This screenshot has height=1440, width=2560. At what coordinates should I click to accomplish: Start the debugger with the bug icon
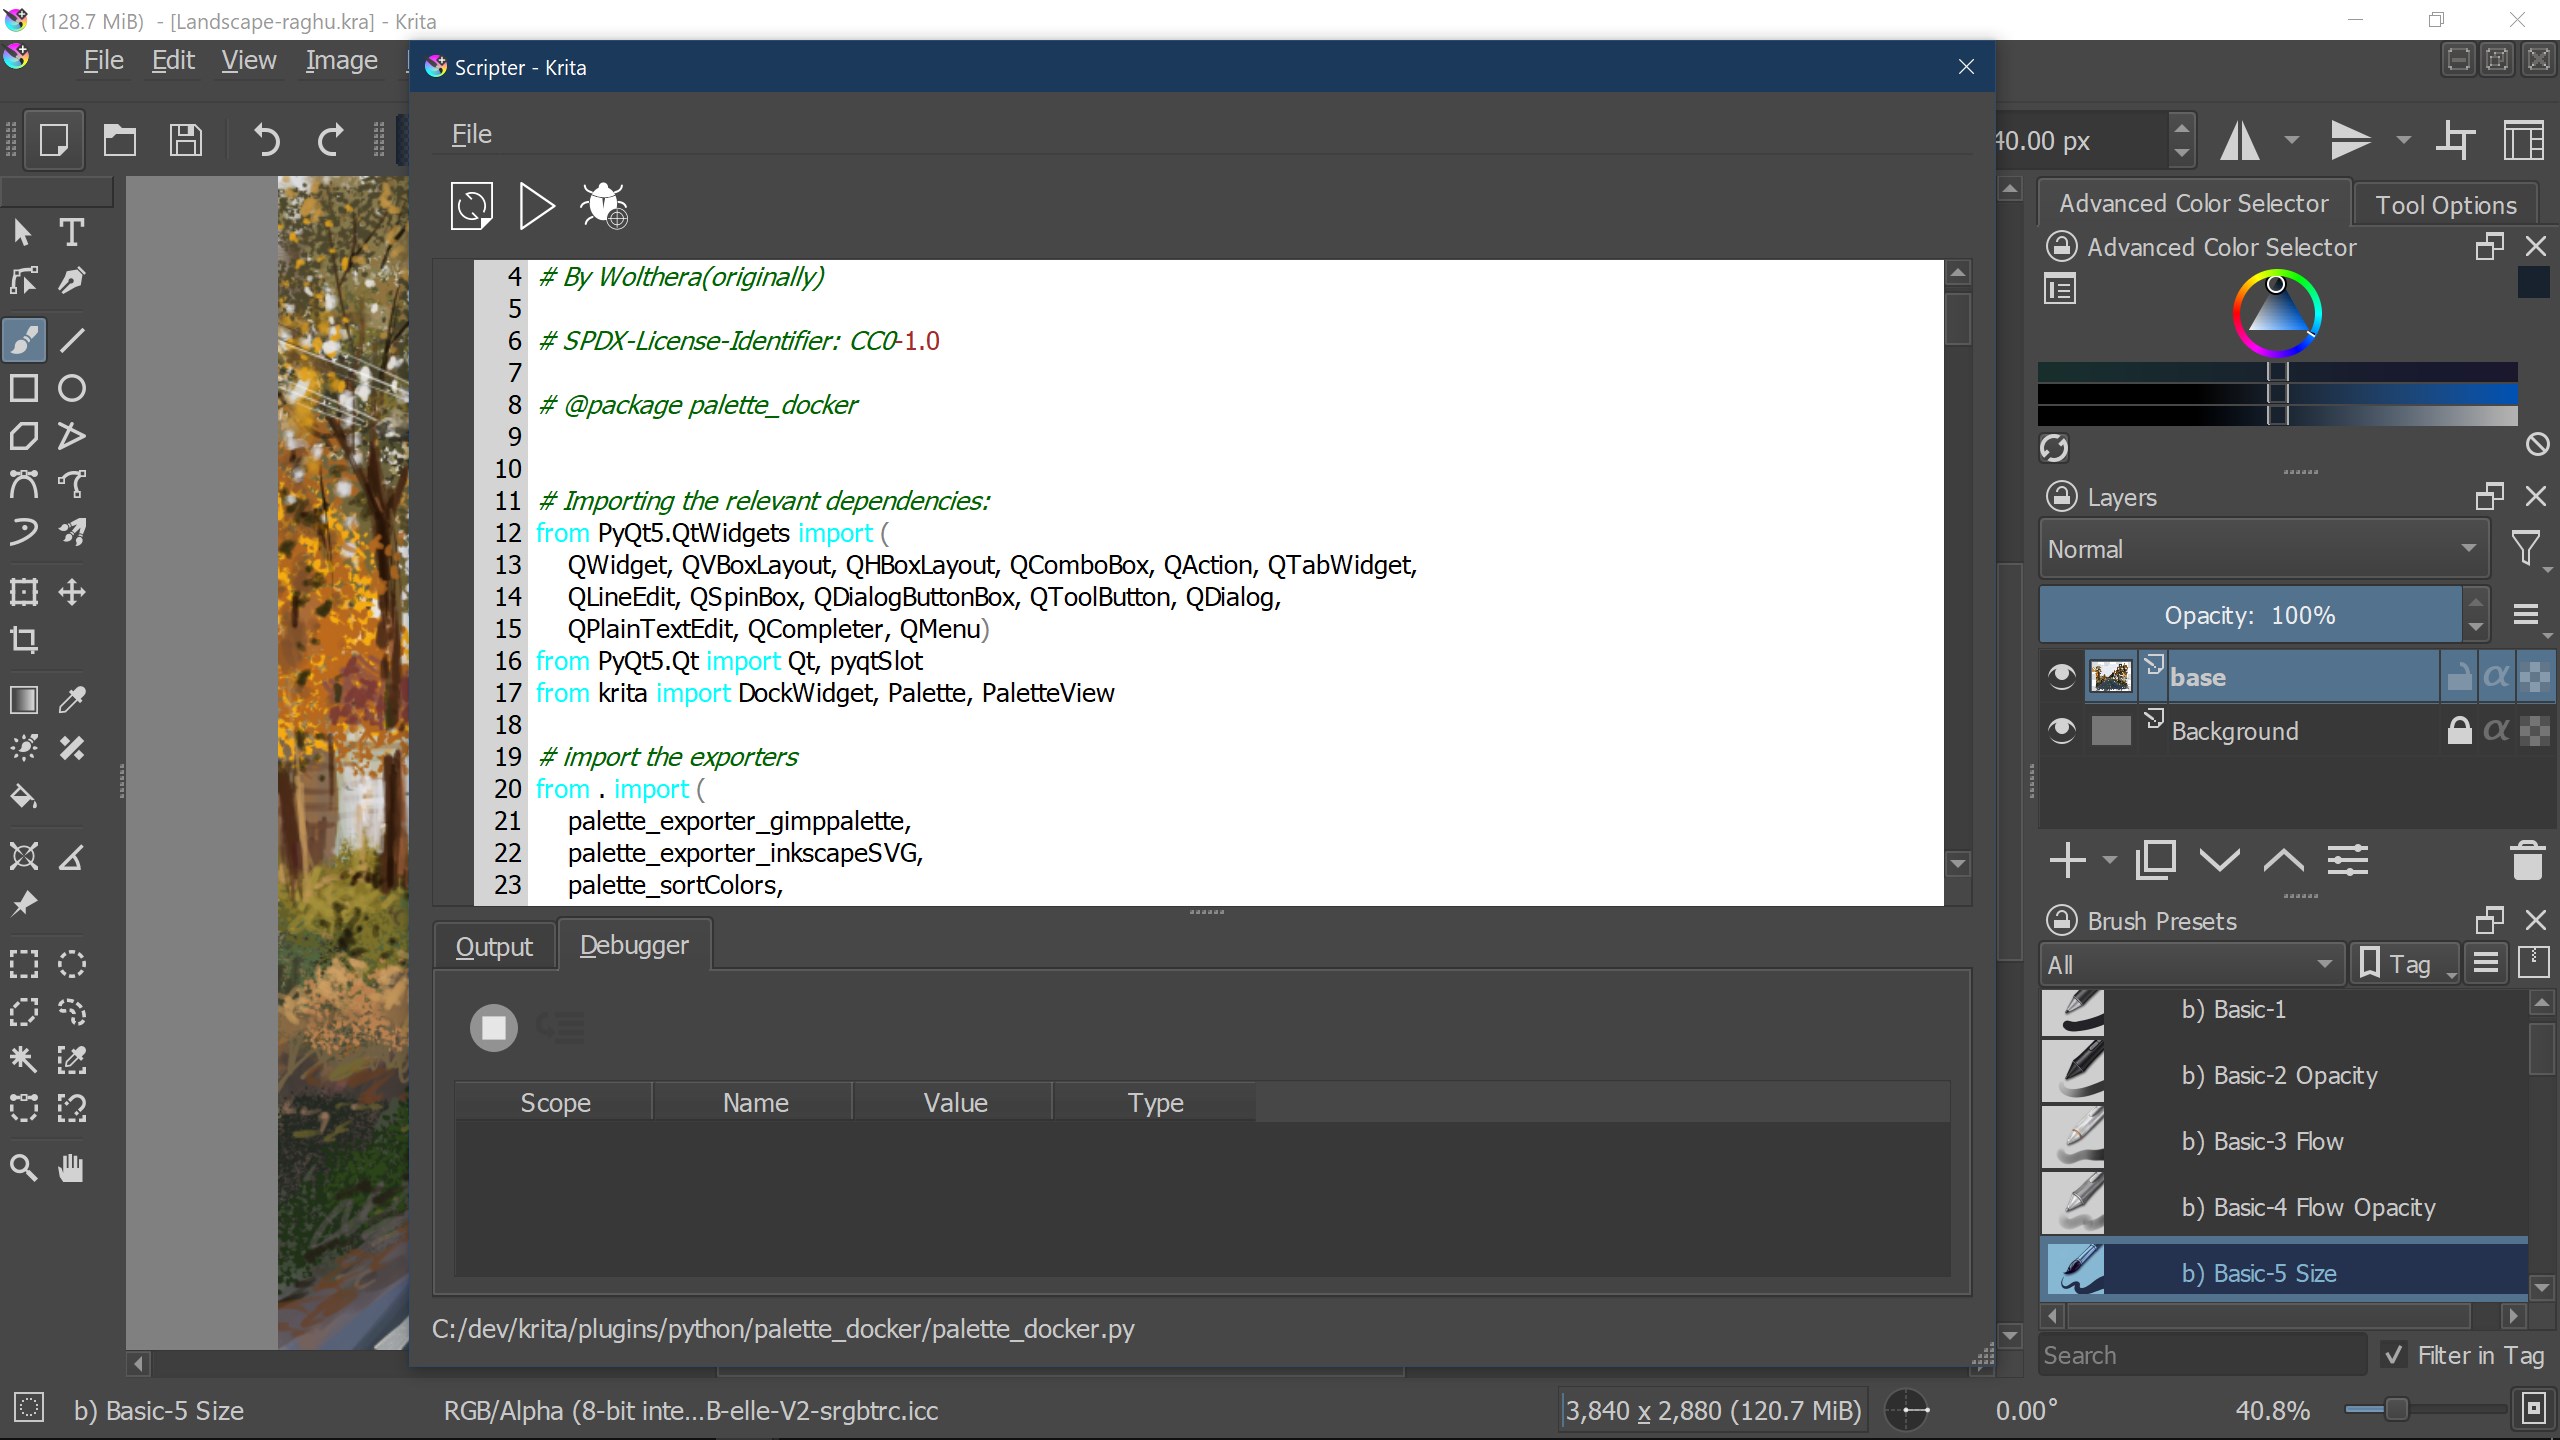point(602,205)
